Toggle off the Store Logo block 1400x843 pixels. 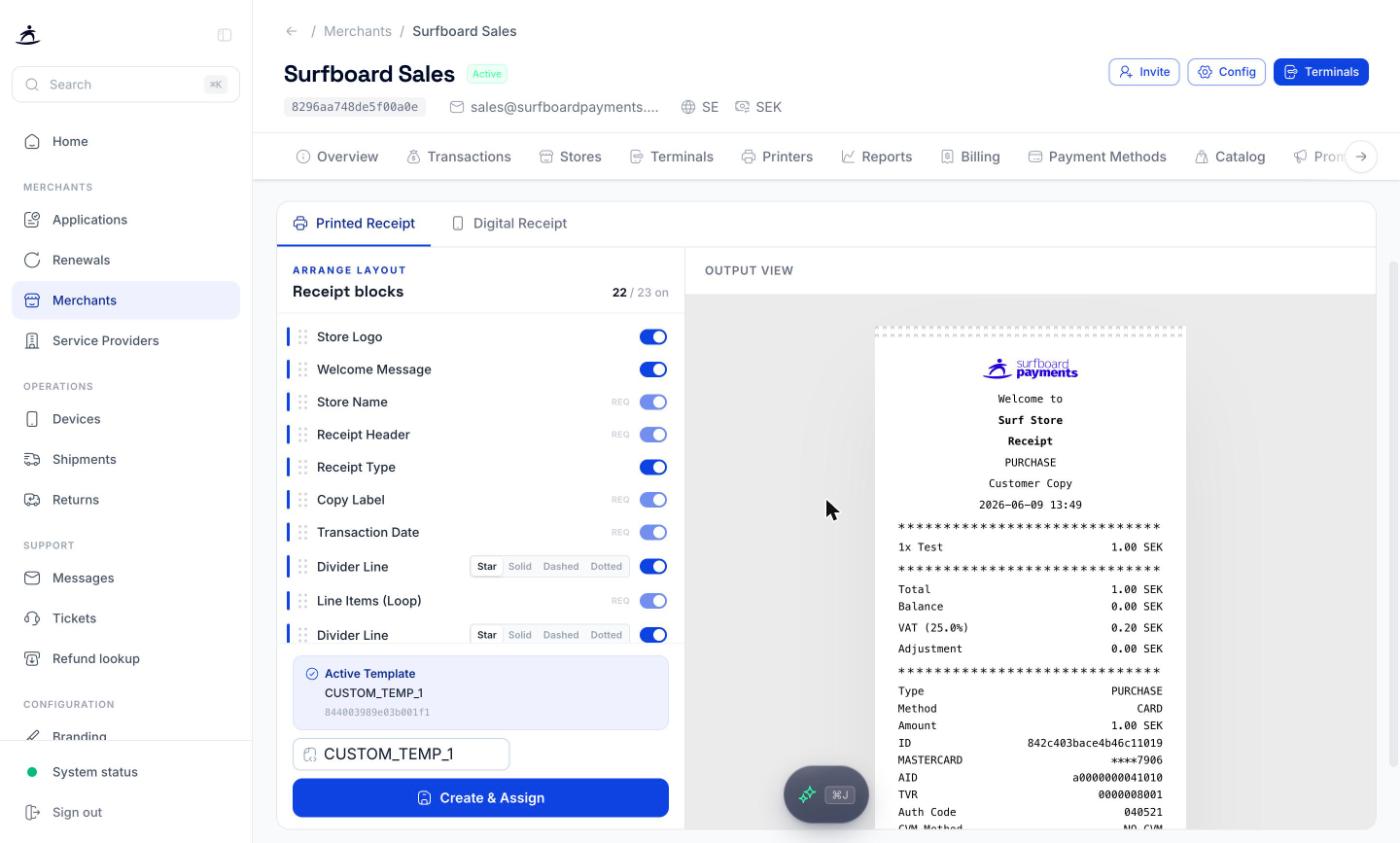(x=653, y=337)
